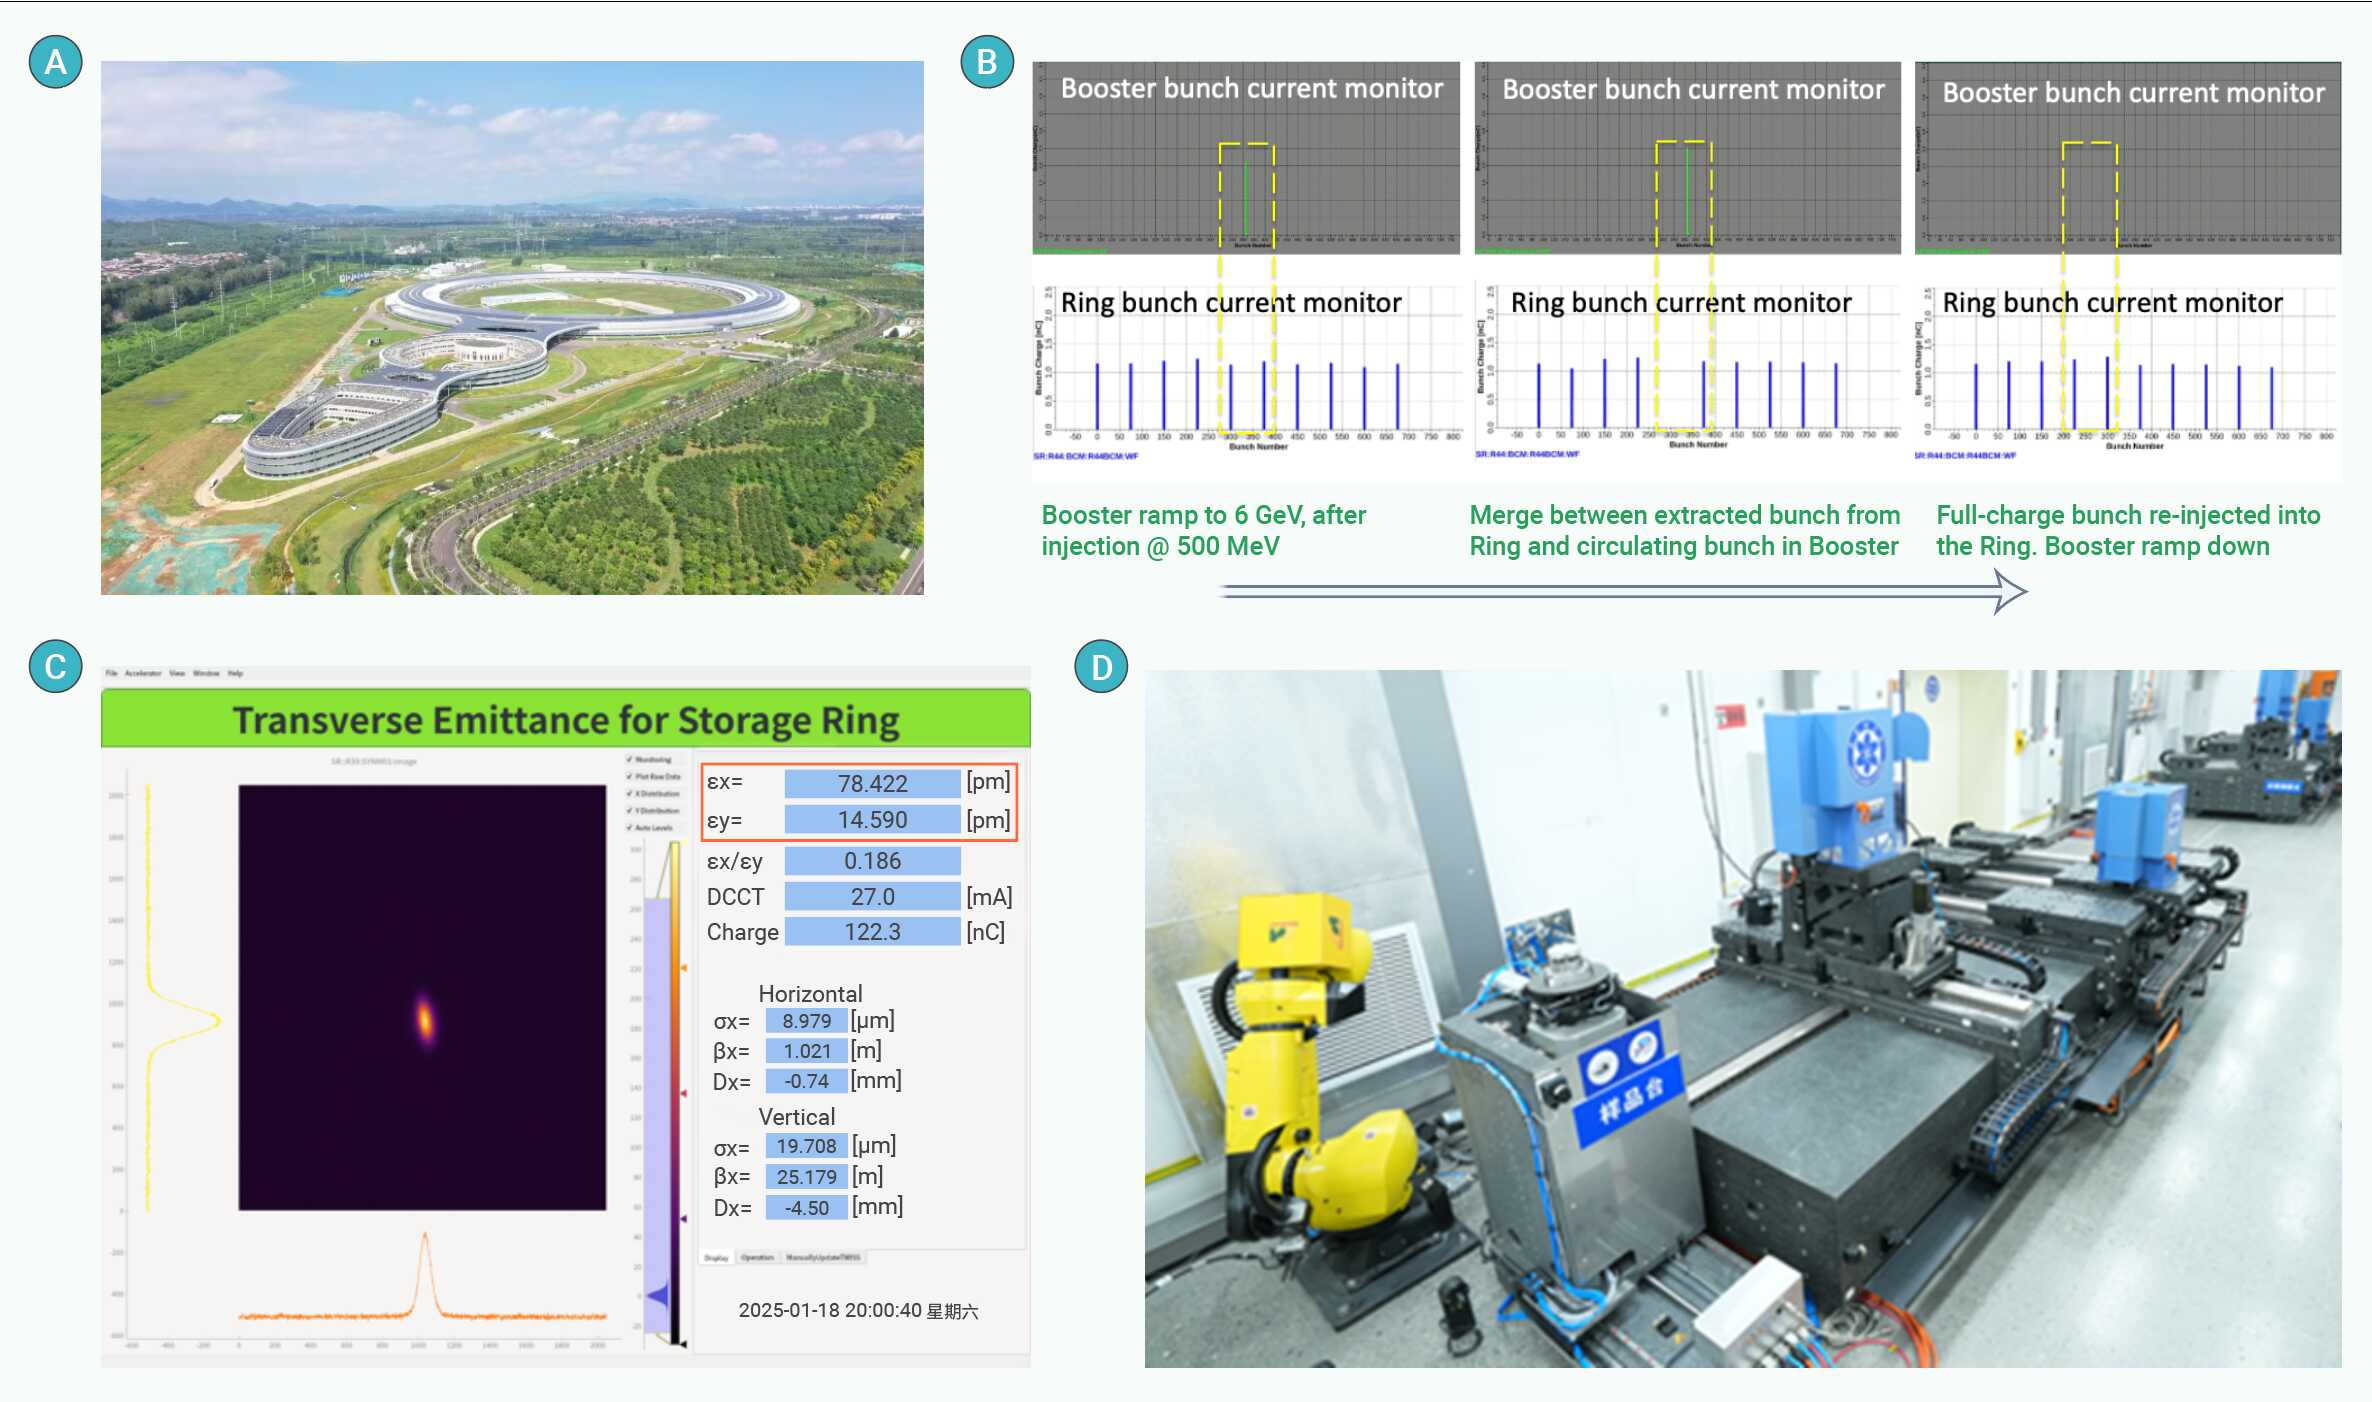Switch to the Operation tab
2372x1402 pixels.
click(x=758, y=1258)
